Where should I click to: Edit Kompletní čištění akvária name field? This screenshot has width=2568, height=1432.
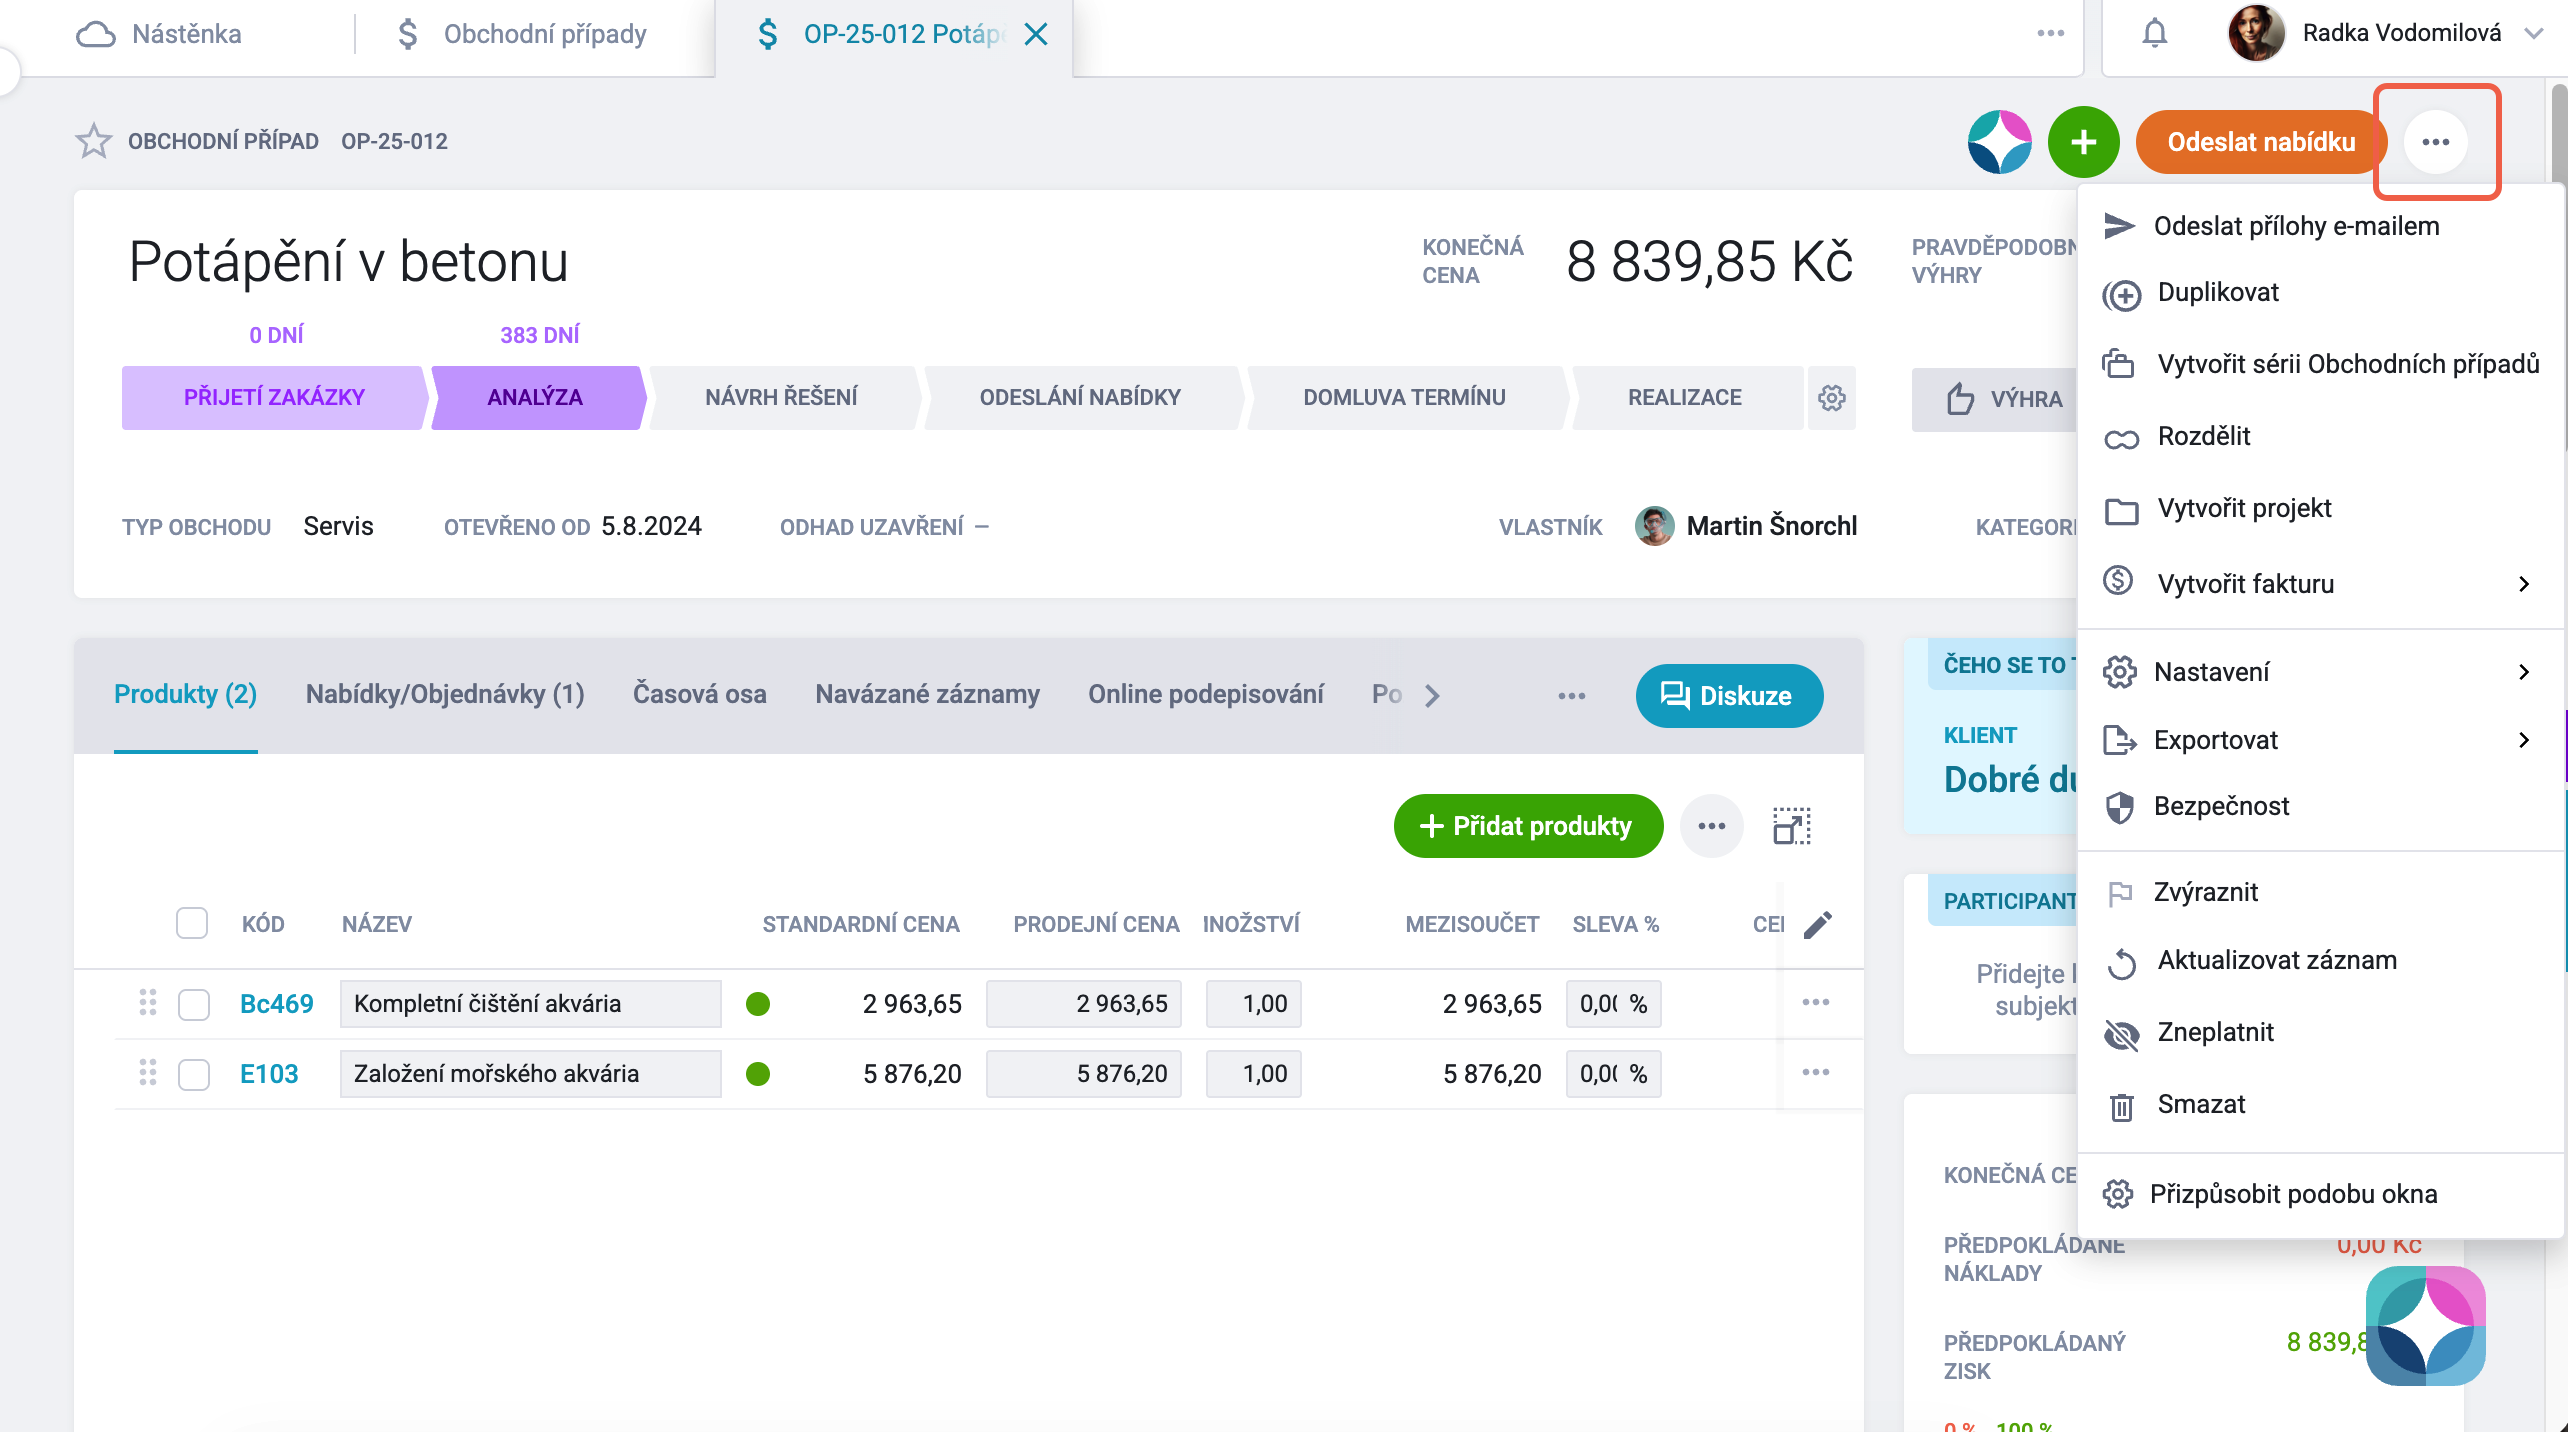(530, 1004)
